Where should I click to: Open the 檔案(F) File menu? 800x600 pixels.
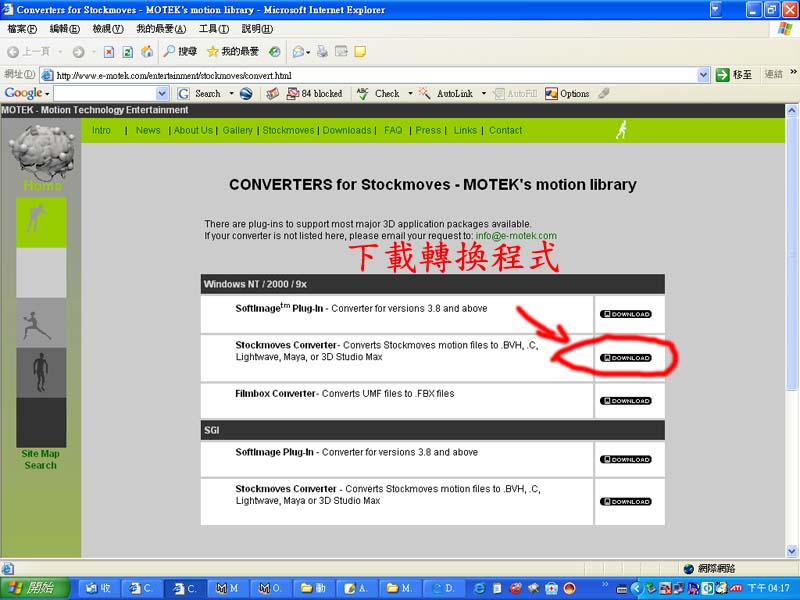22,29
